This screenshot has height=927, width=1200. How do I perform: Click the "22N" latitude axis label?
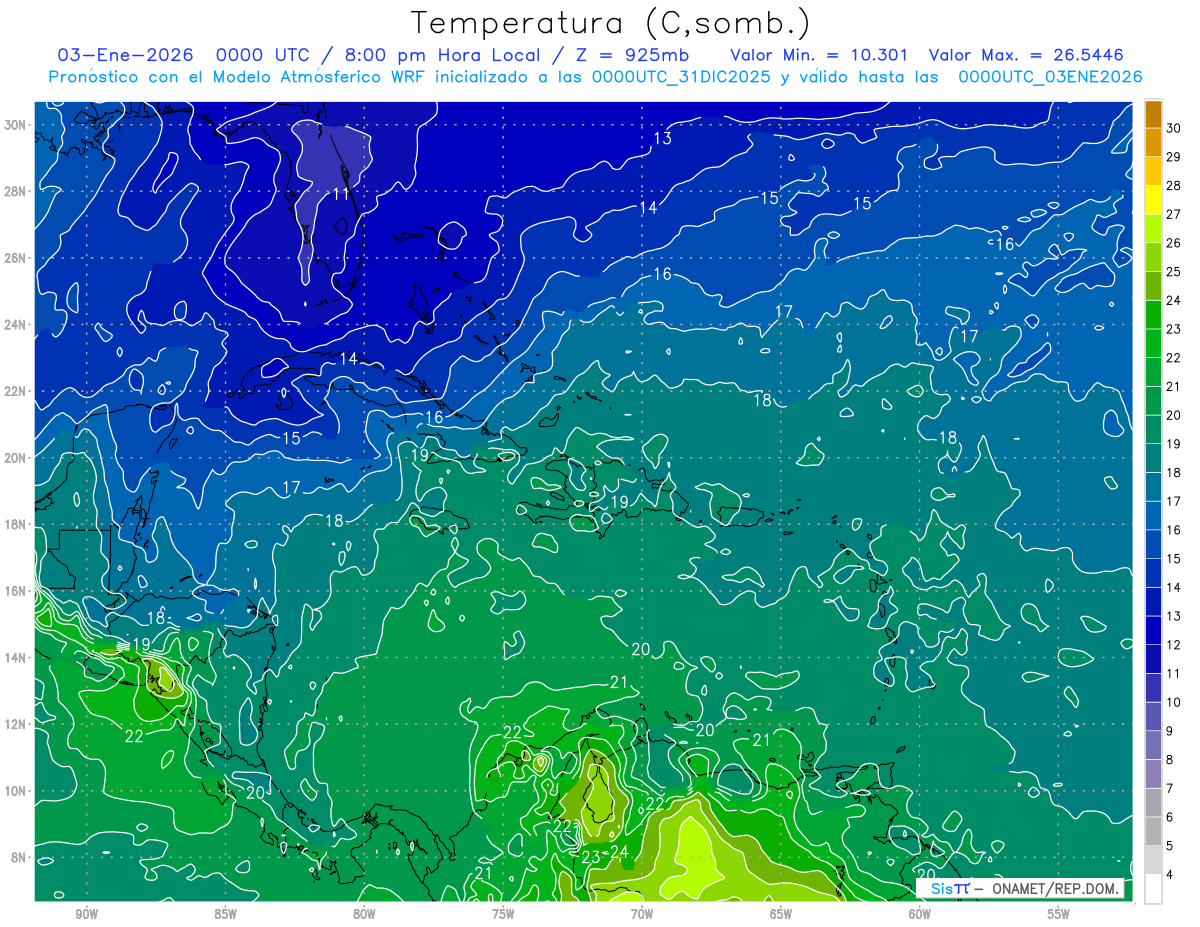[x=17, y=391]
